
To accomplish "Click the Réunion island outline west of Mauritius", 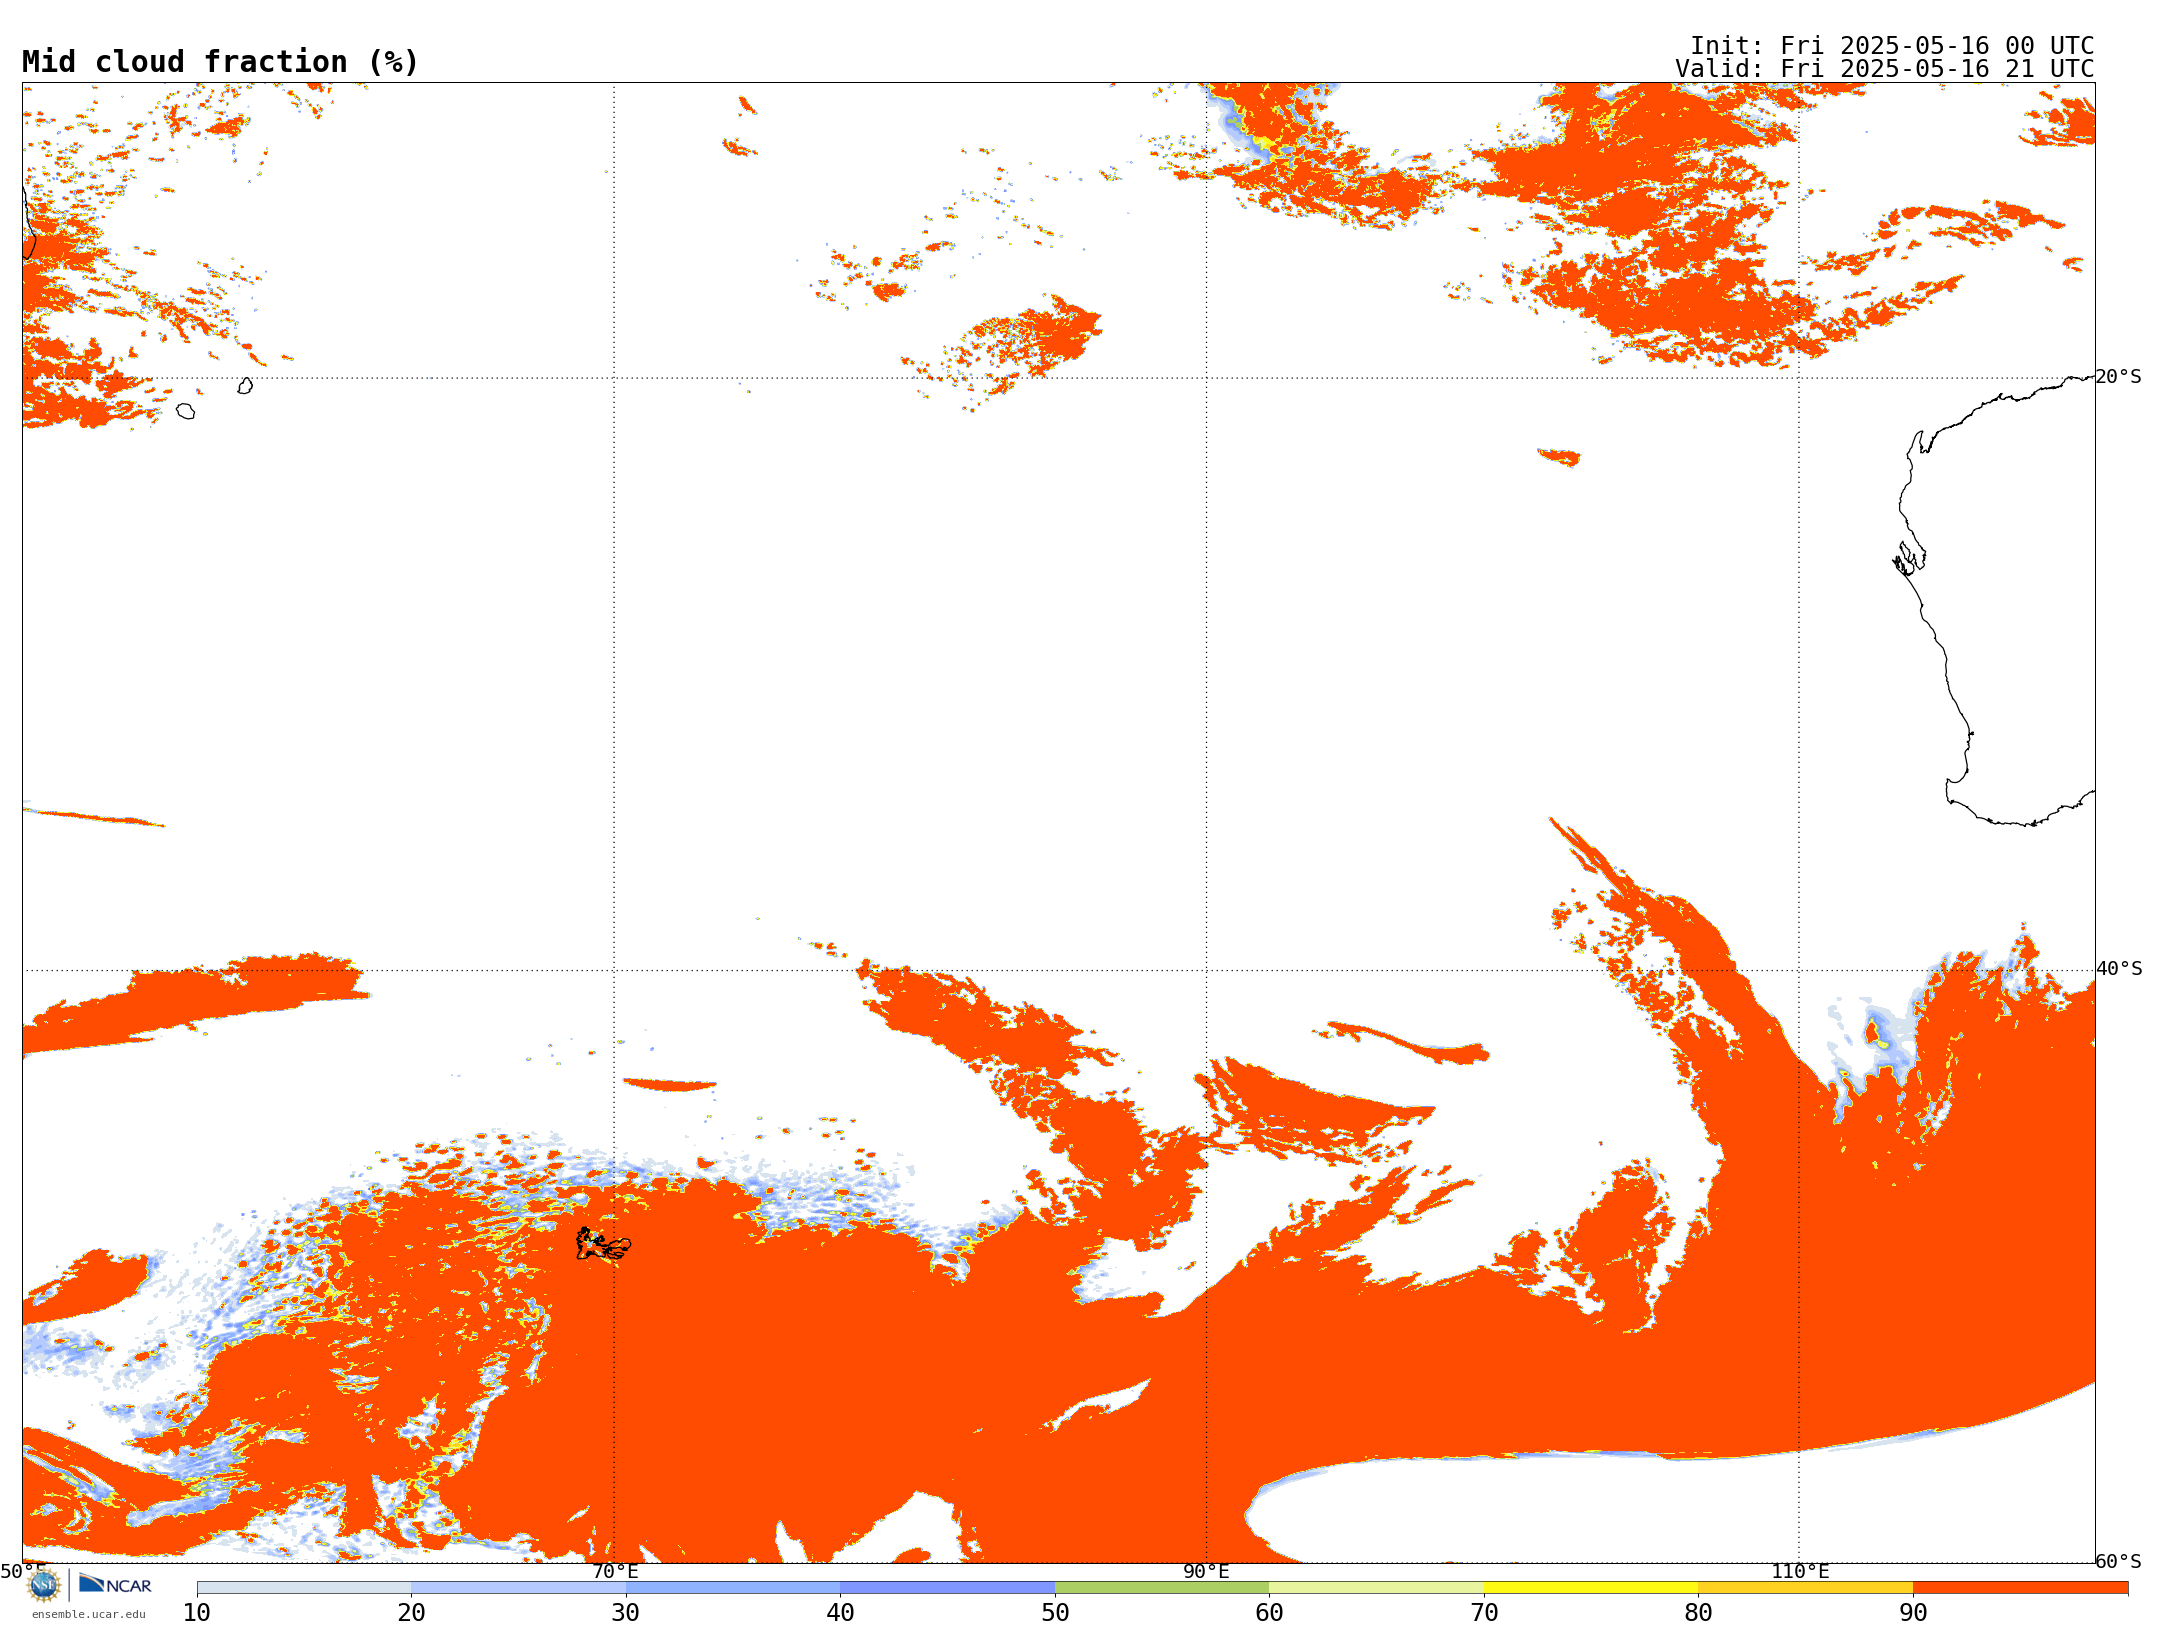I will pos(185,411).
